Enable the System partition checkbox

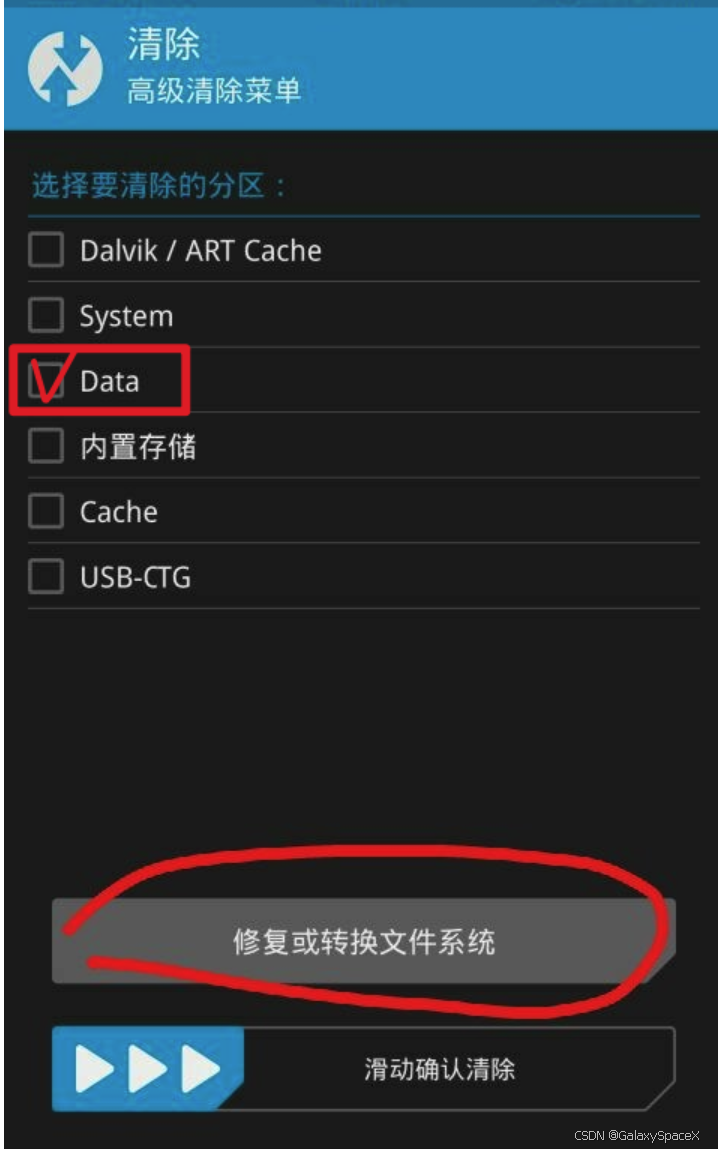point(45,315)
